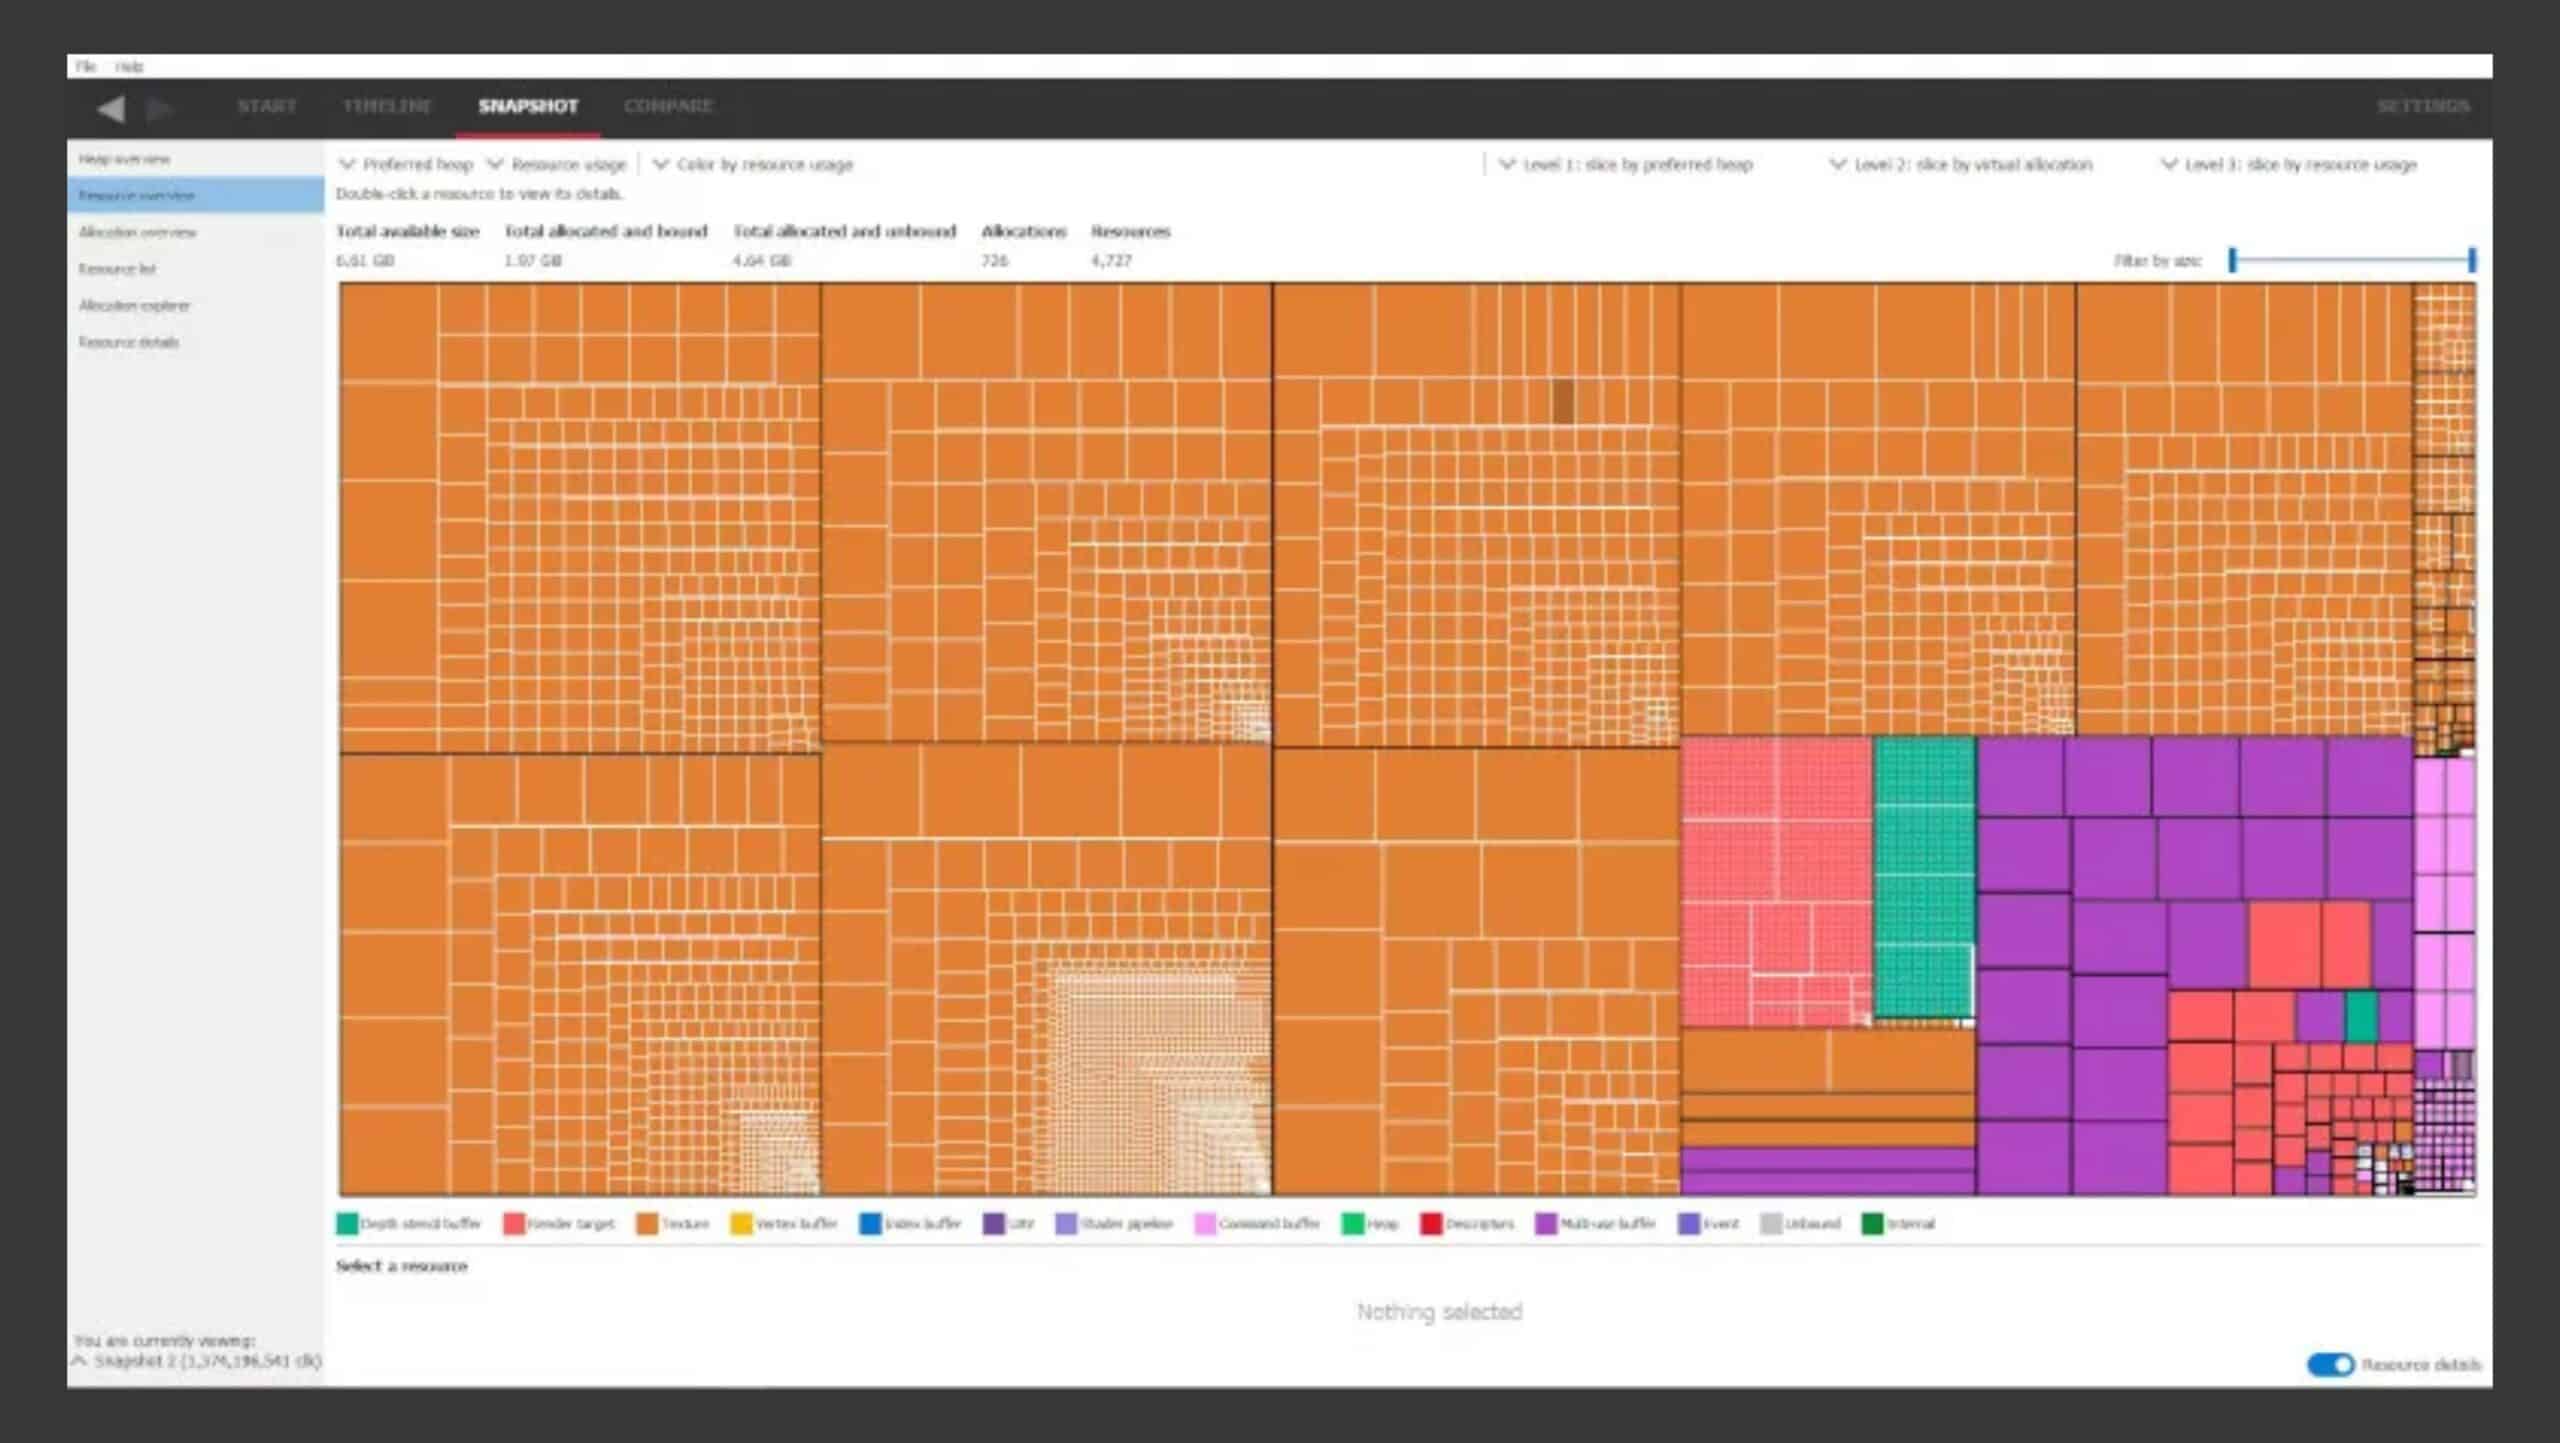Click the Texture legend color square
Image resolution: width=2560 pixels, height=1443 pixels.
[x=647, y=1223]
